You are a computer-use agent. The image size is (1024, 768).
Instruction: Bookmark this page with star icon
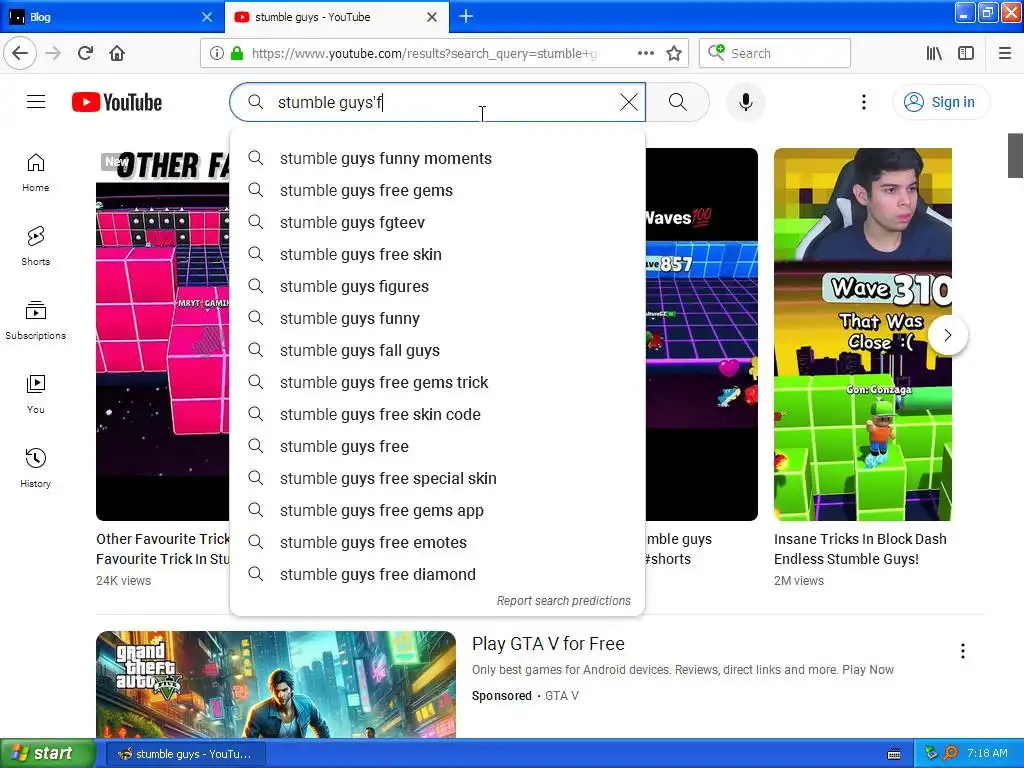point(674,53)
